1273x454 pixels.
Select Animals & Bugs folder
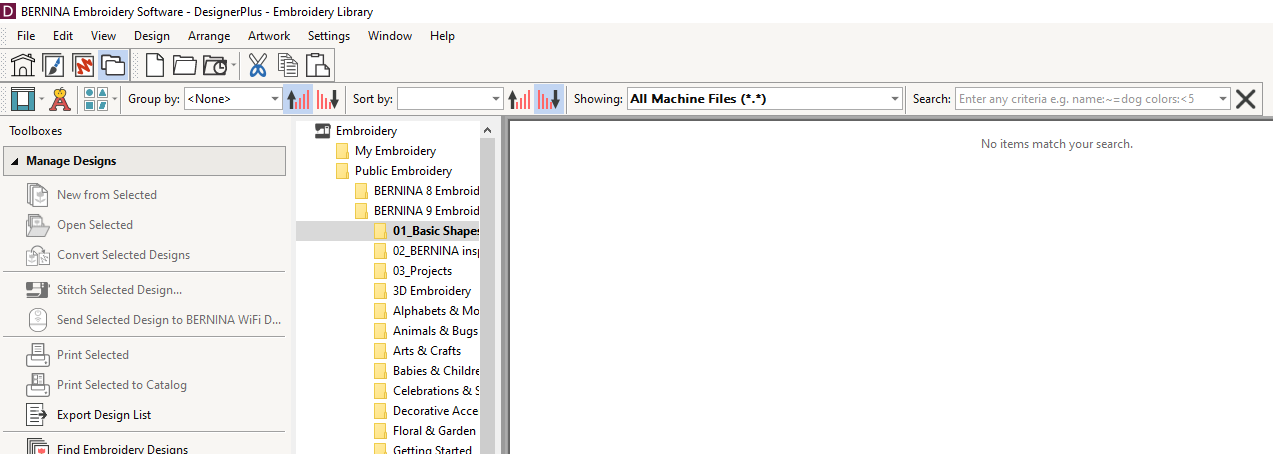pyautogui.click(x=435, y=331)
